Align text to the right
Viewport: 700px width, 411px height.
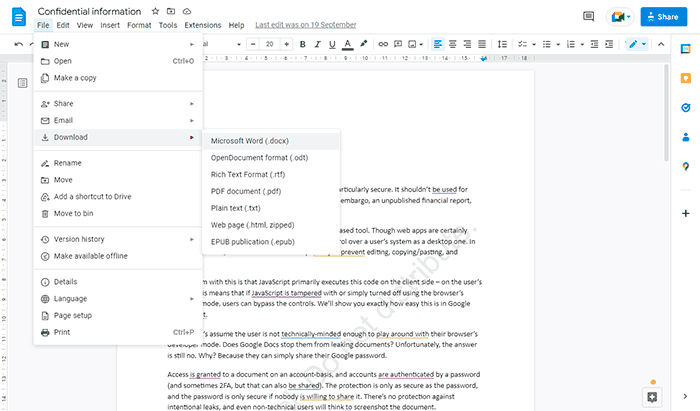(x=467, y=44)
